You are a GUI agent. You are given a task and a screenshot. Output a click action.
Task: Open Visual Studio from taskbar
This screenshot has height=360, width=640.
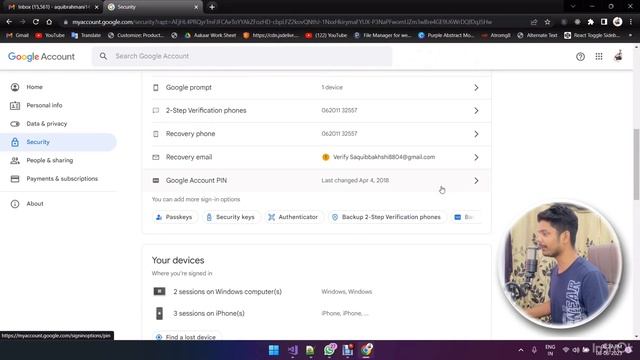[293, 350]
